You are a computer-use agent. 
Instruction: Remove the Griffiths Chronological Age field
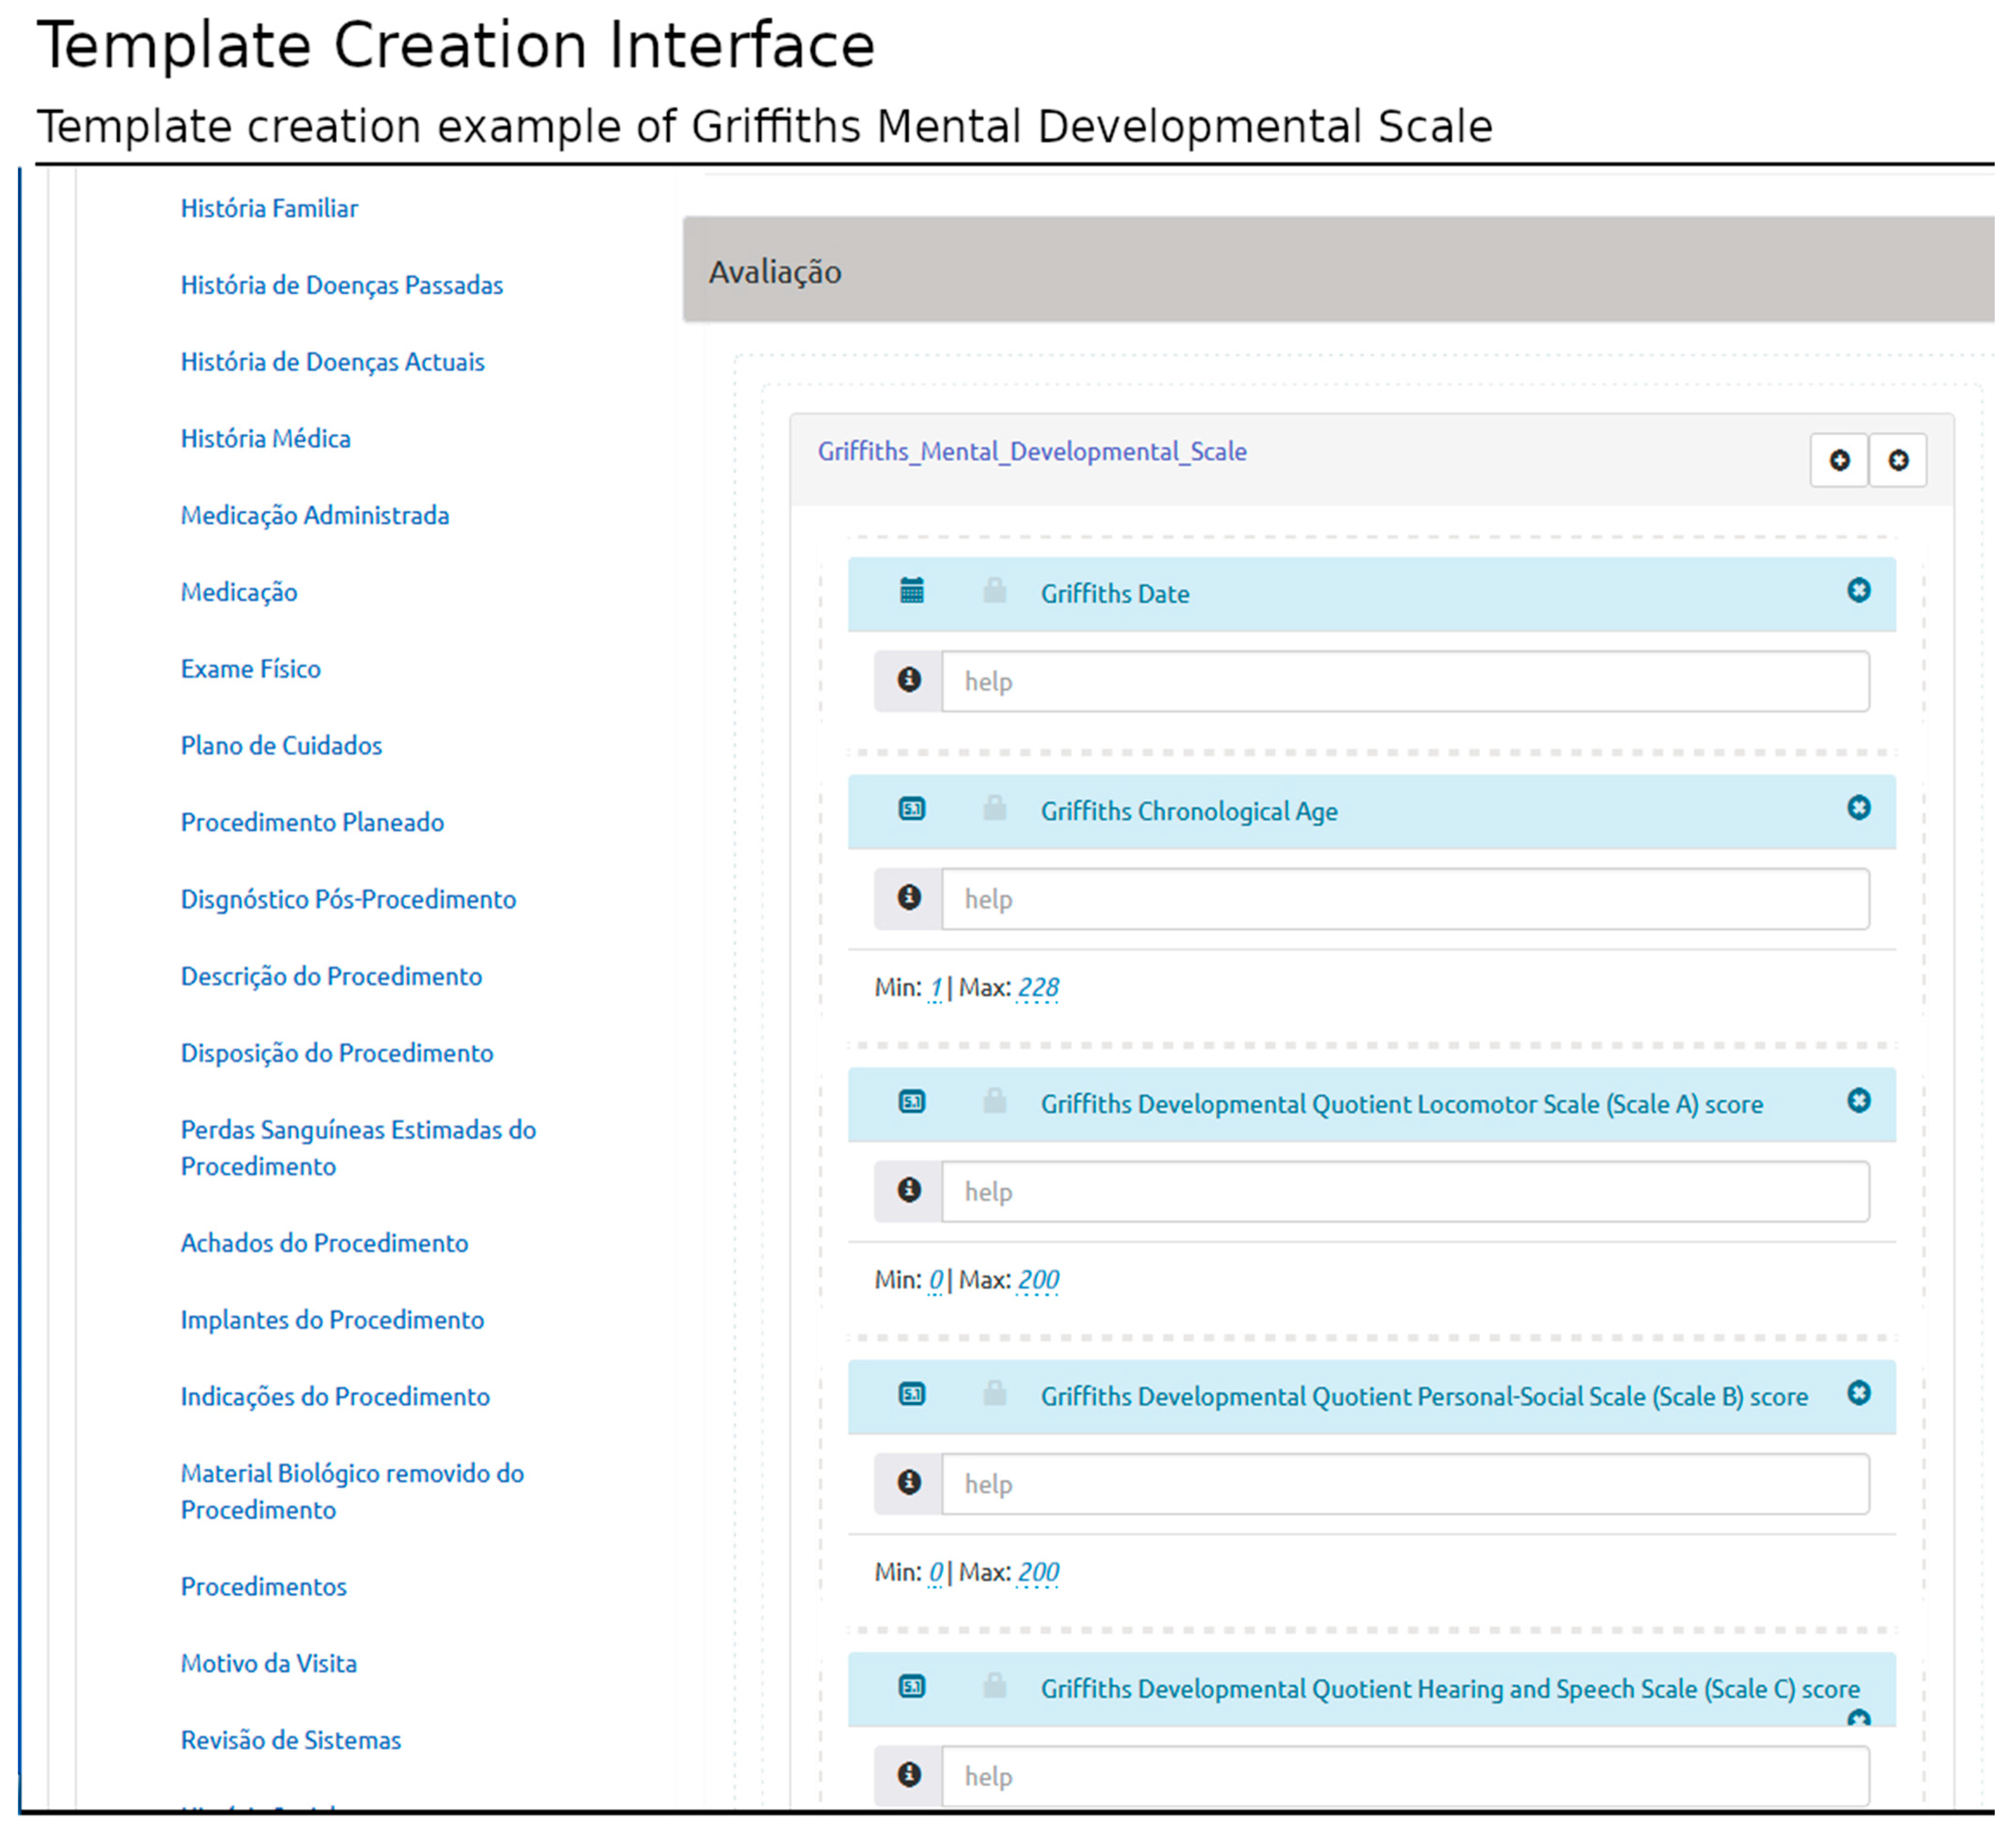pyautogui.click(x=1858, y=807)
